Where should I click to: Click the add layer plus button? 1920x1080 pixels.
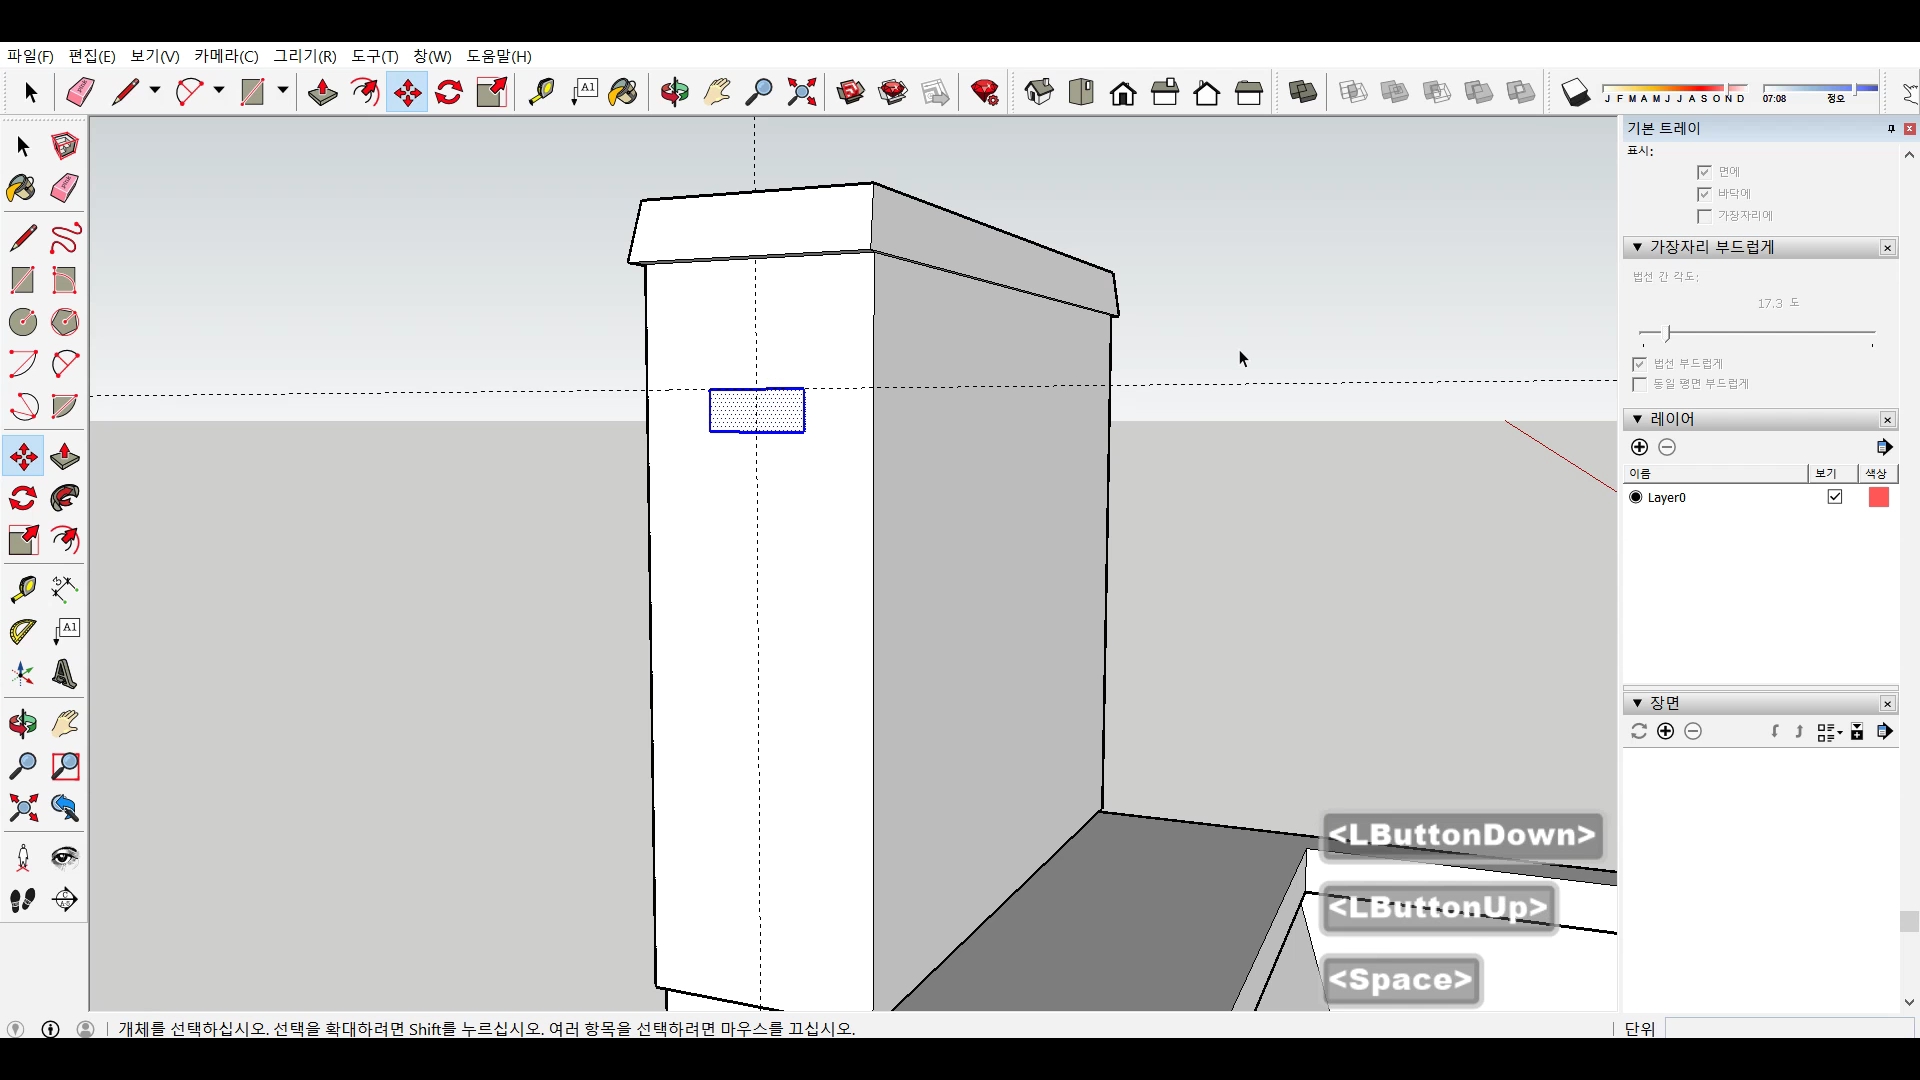coord(1639,447)
